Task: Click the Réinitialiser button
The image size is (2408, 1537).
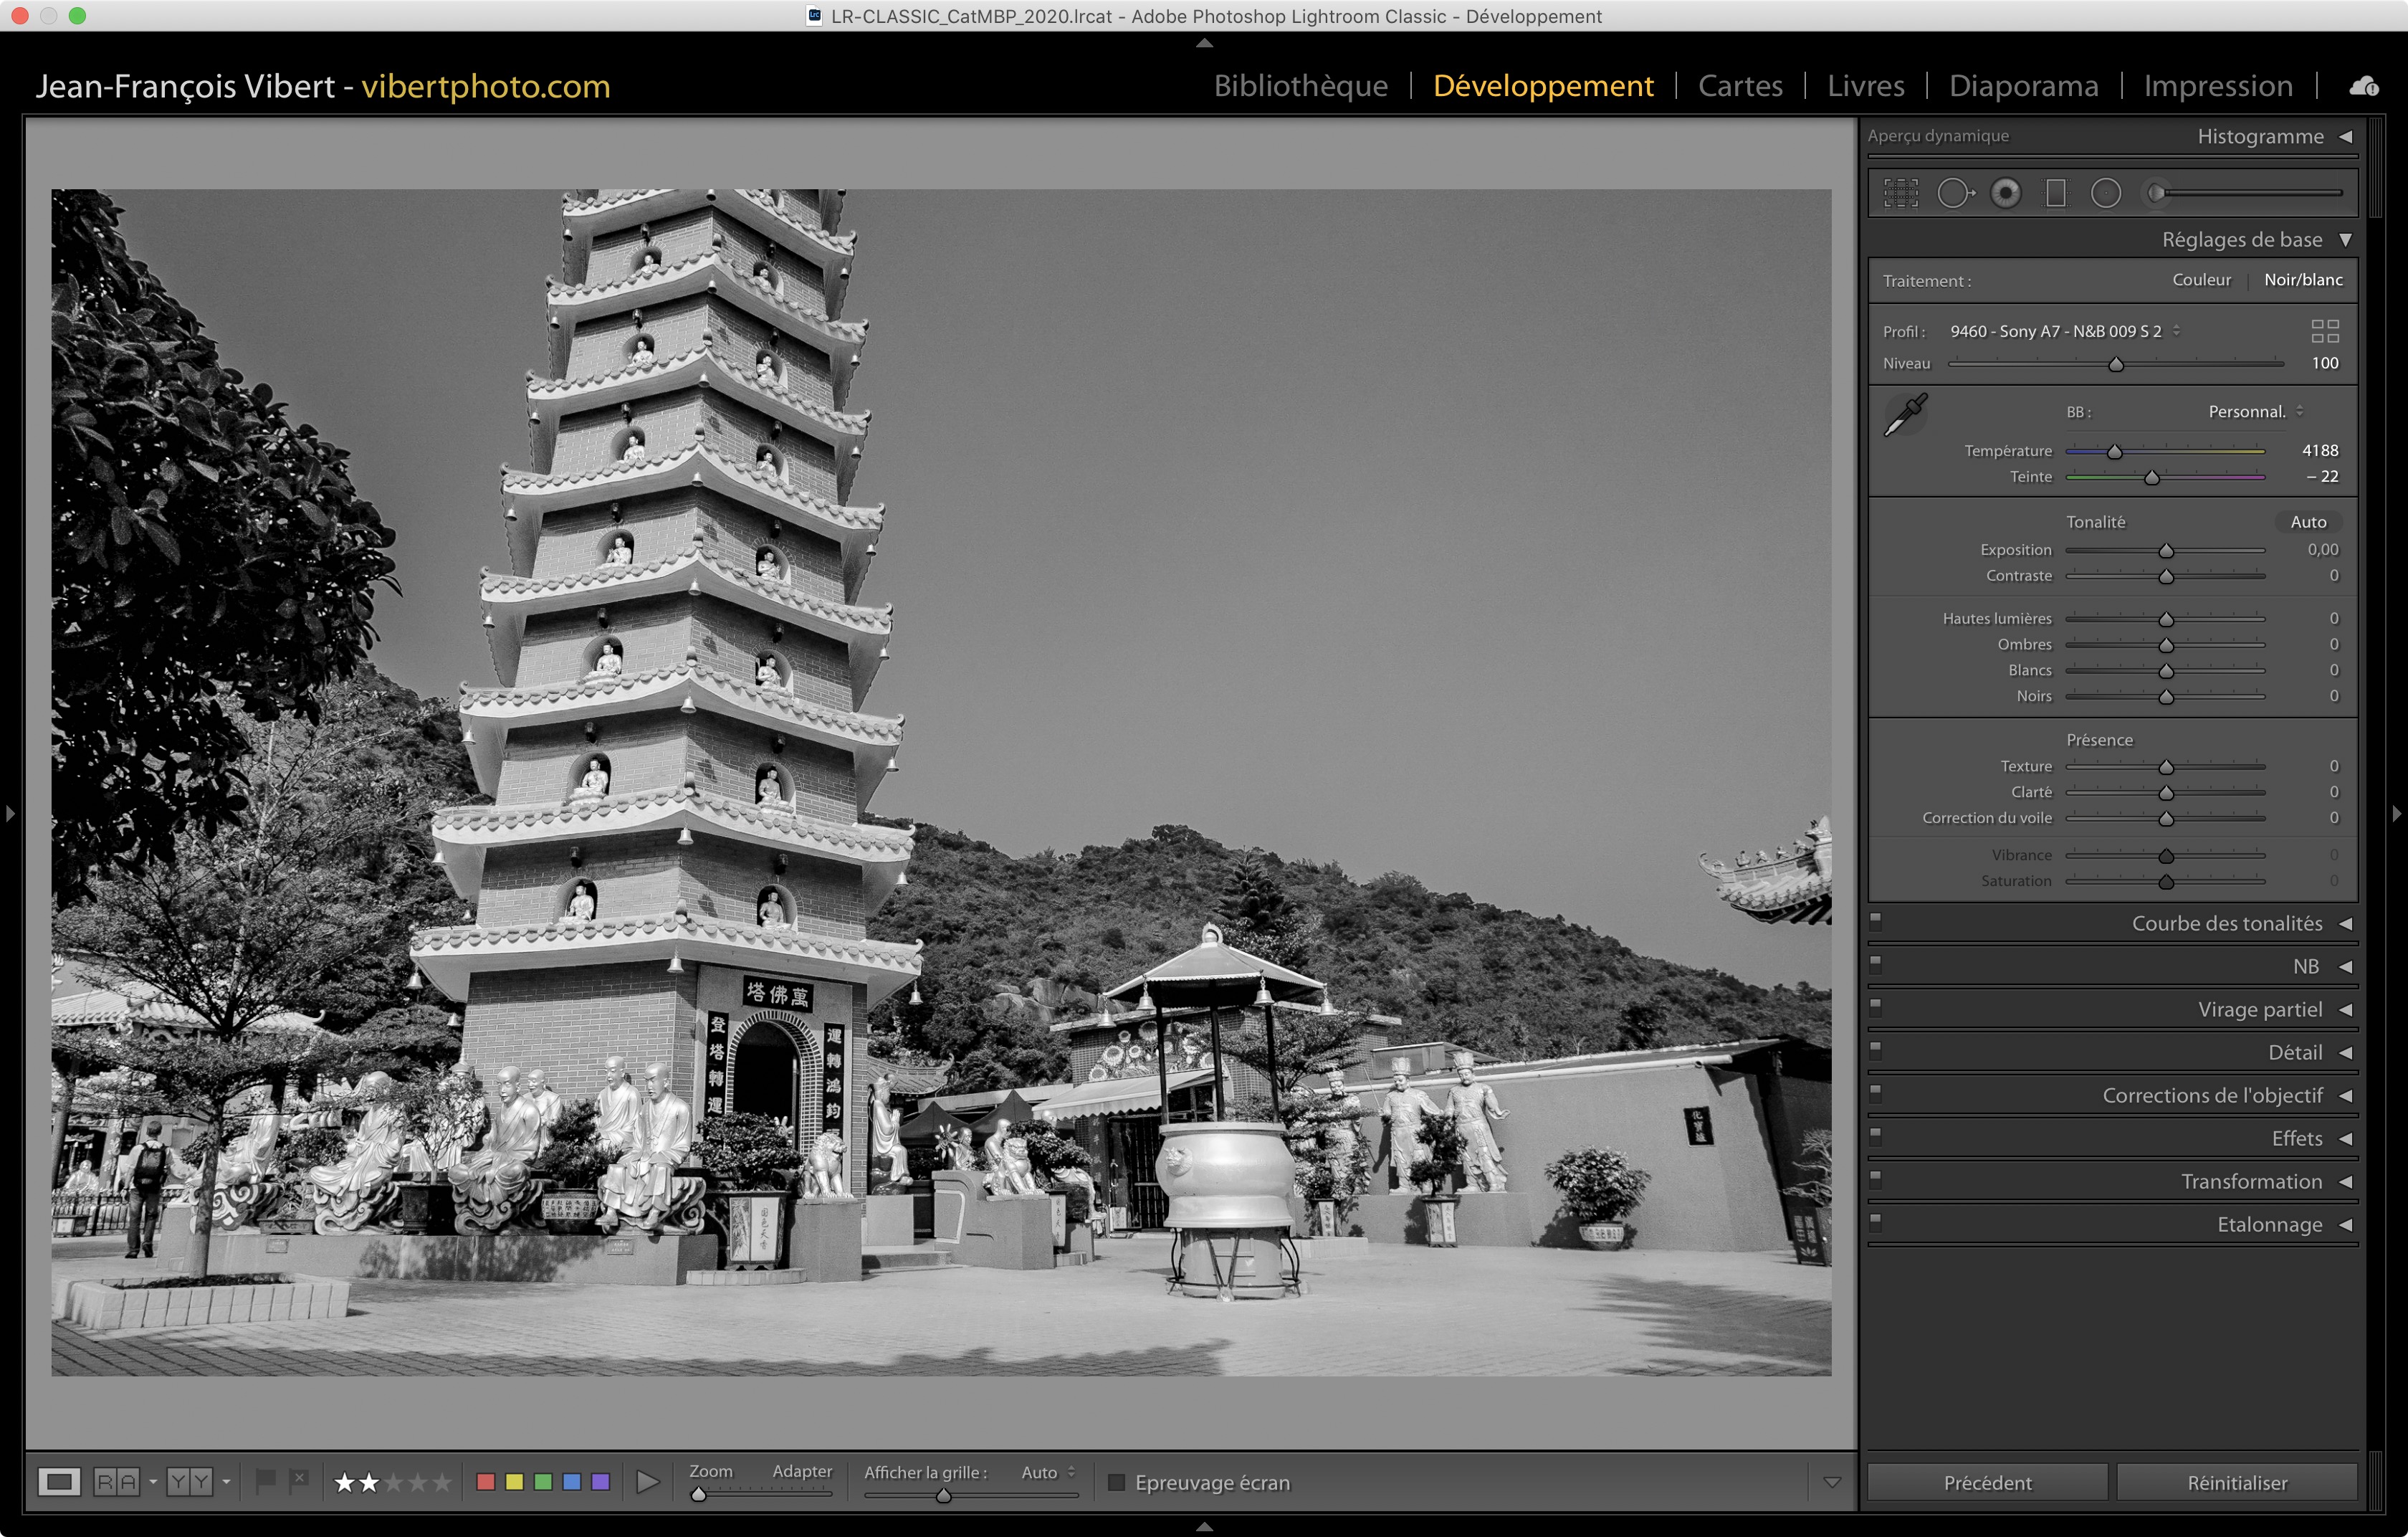Action: pyautogui.click(x=2236, y=1482)
